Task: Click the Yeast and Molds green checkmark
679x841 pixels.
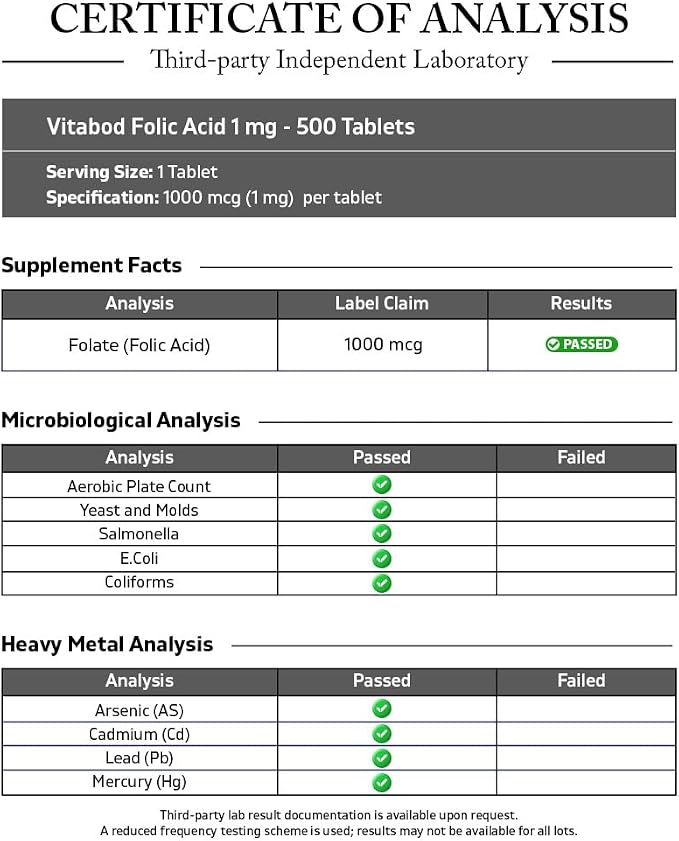Action: point(382,510)
